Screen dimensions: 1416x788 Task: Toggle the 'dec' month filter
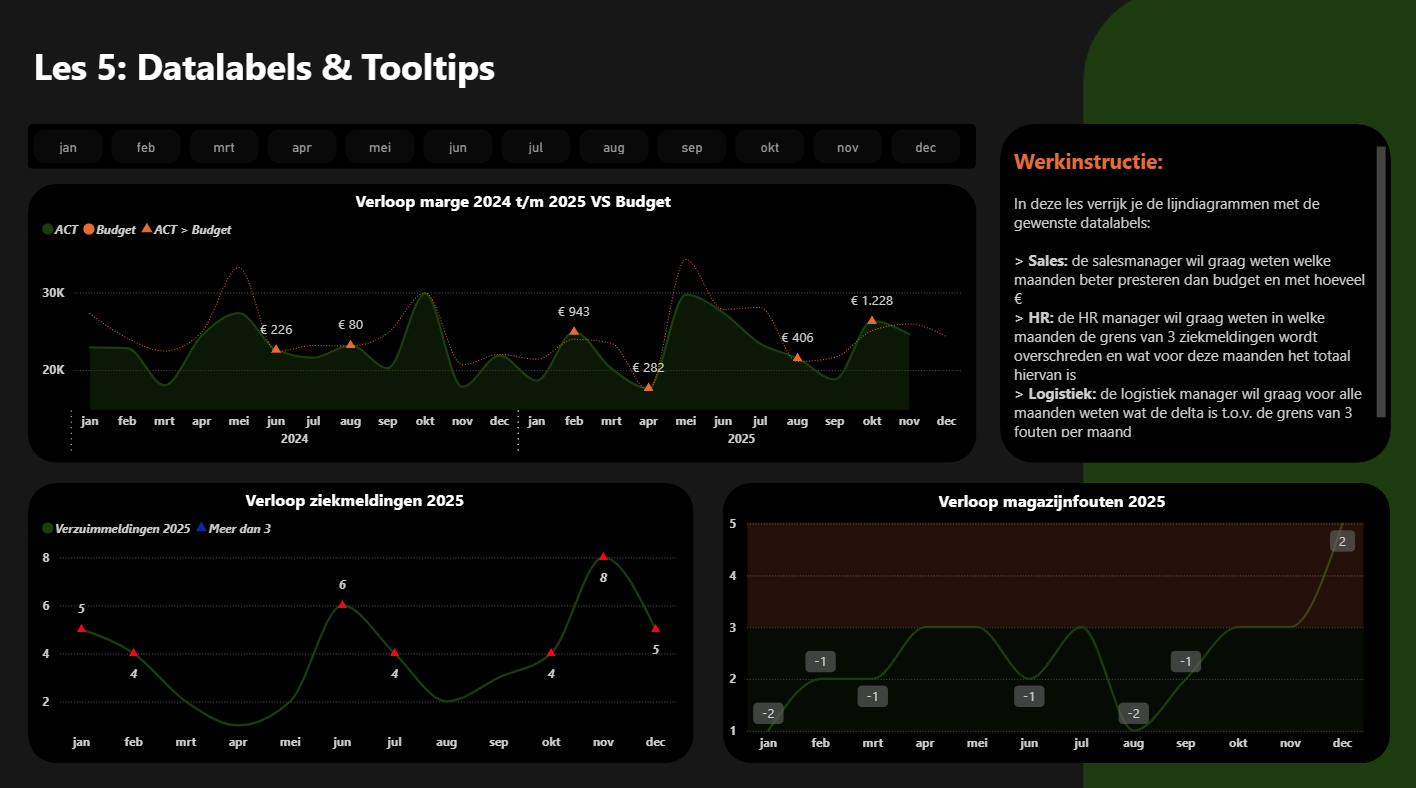coord(925,146)
